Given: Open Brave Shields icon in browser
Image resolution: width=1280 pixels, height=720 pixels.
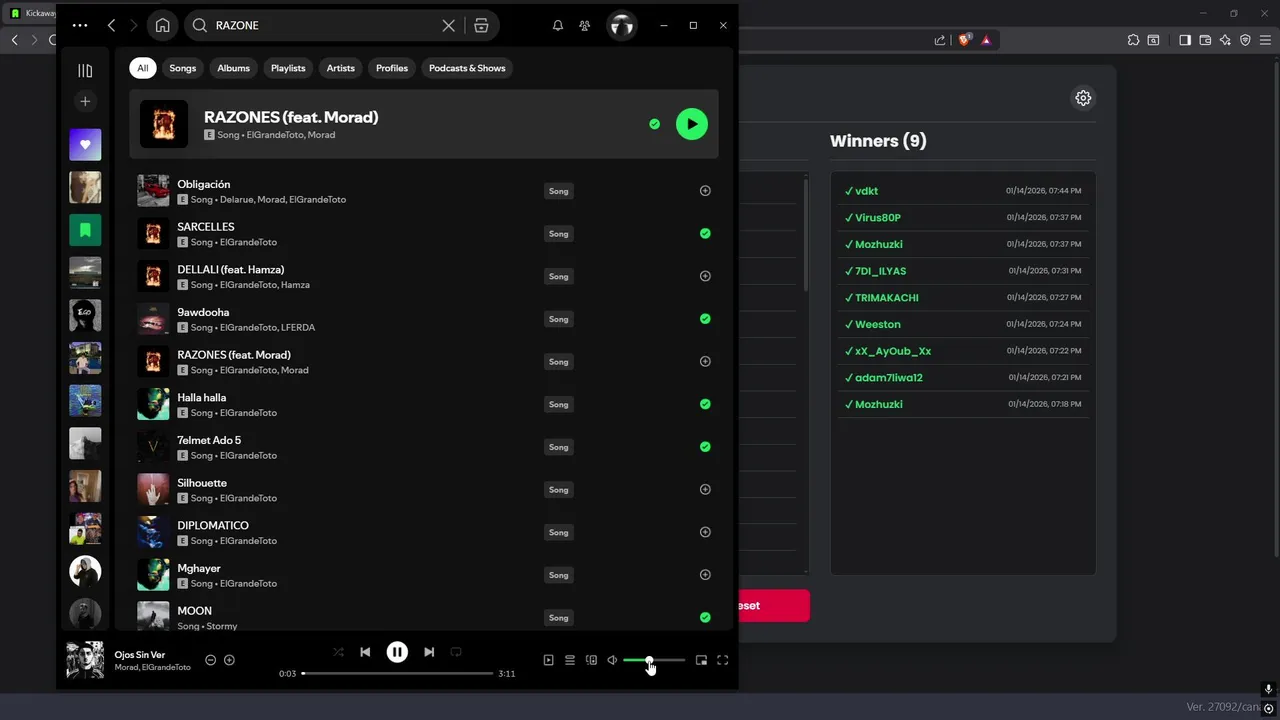Looking at the screenshot, I should click(965, 40).
